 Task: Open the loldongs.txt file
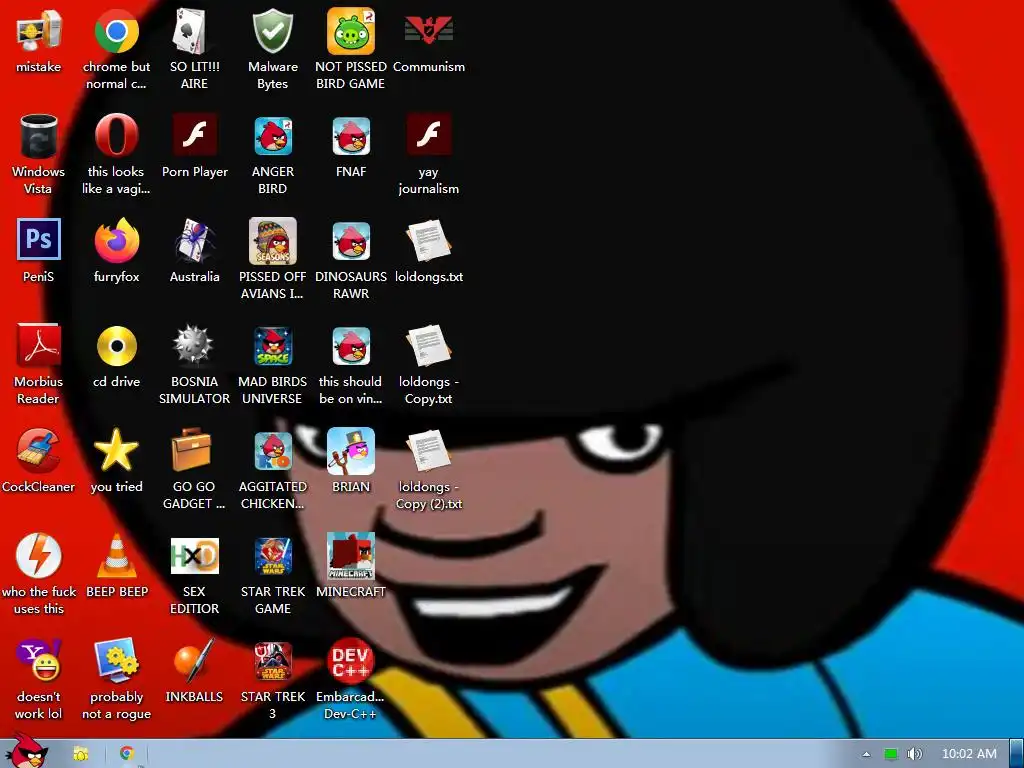click(428, 240)
